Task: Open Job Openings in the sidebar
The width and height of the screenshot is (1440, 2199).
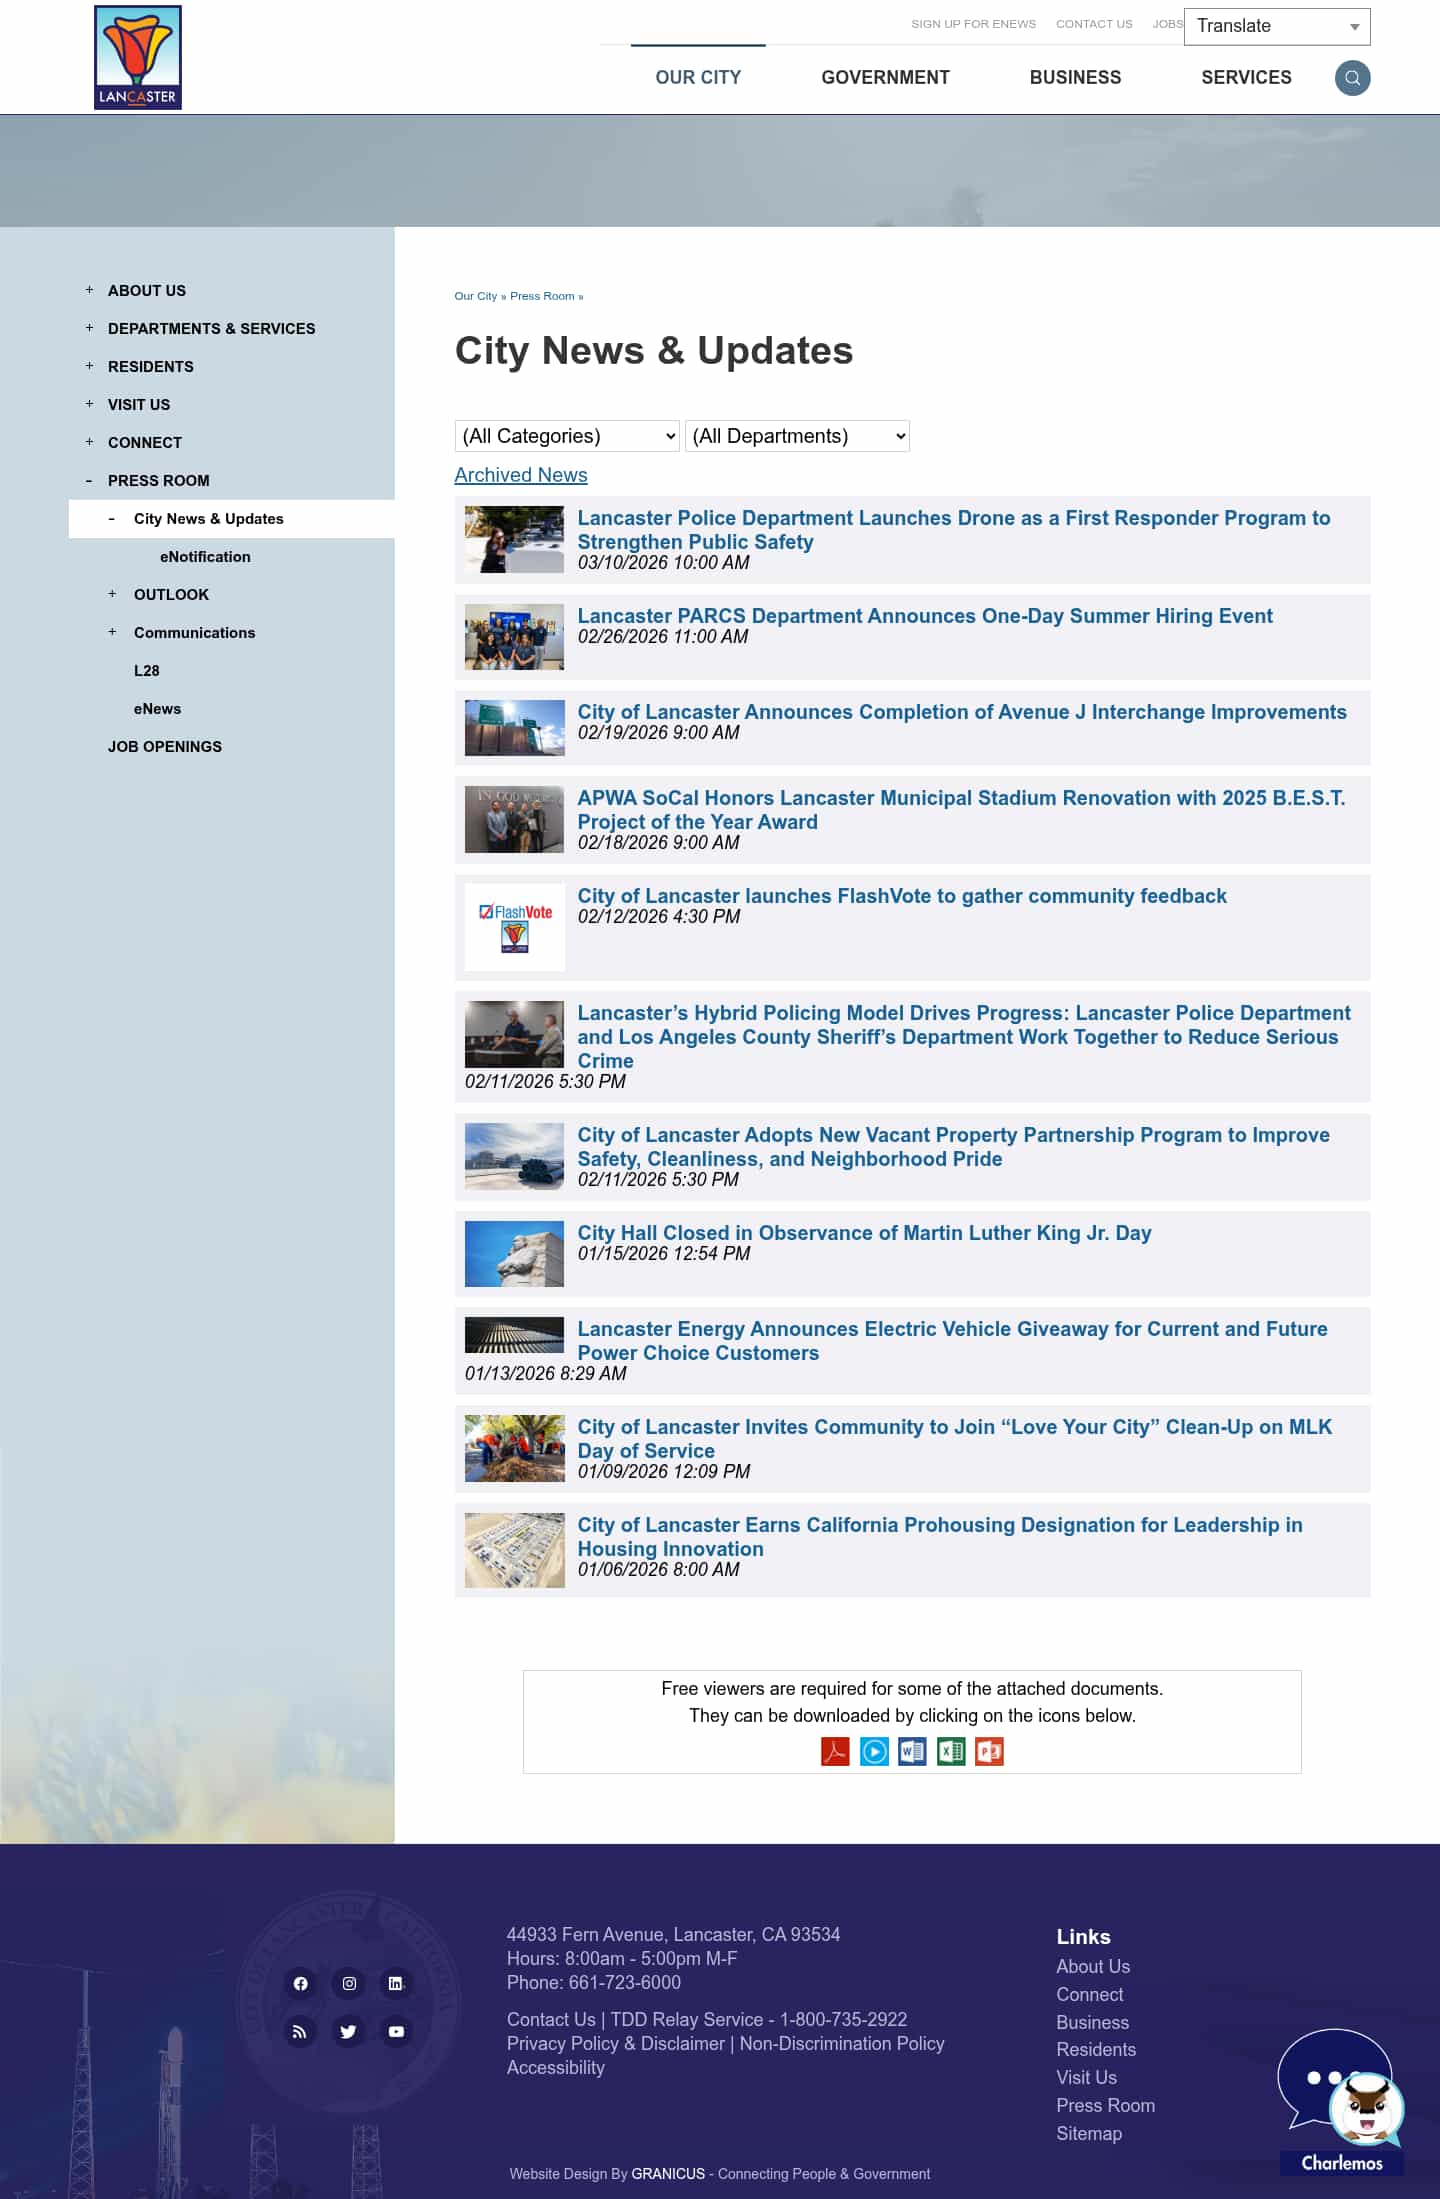Action: point(165,747)
